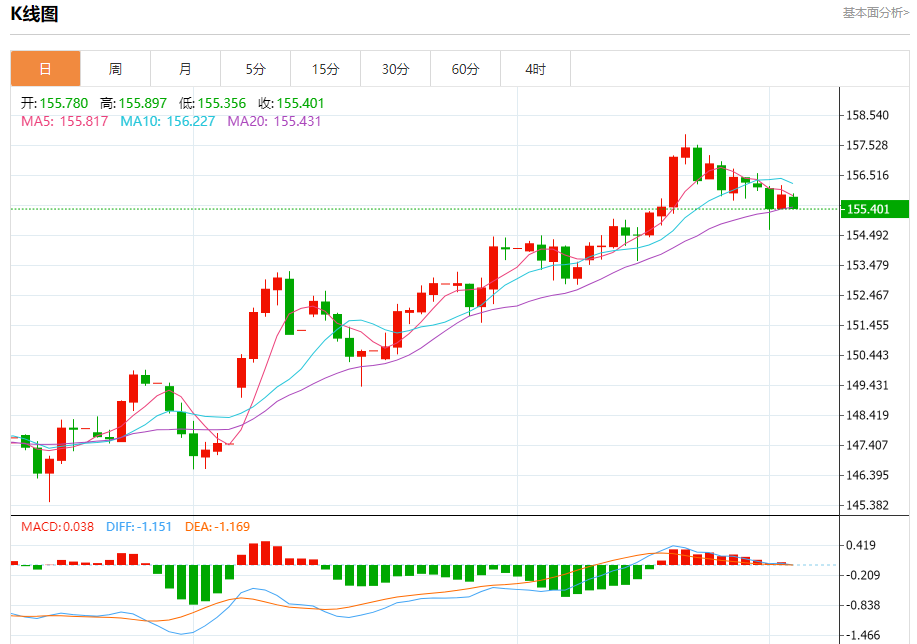Click the MA5 indicator label
917x644 pixels.
pos(64,121)
